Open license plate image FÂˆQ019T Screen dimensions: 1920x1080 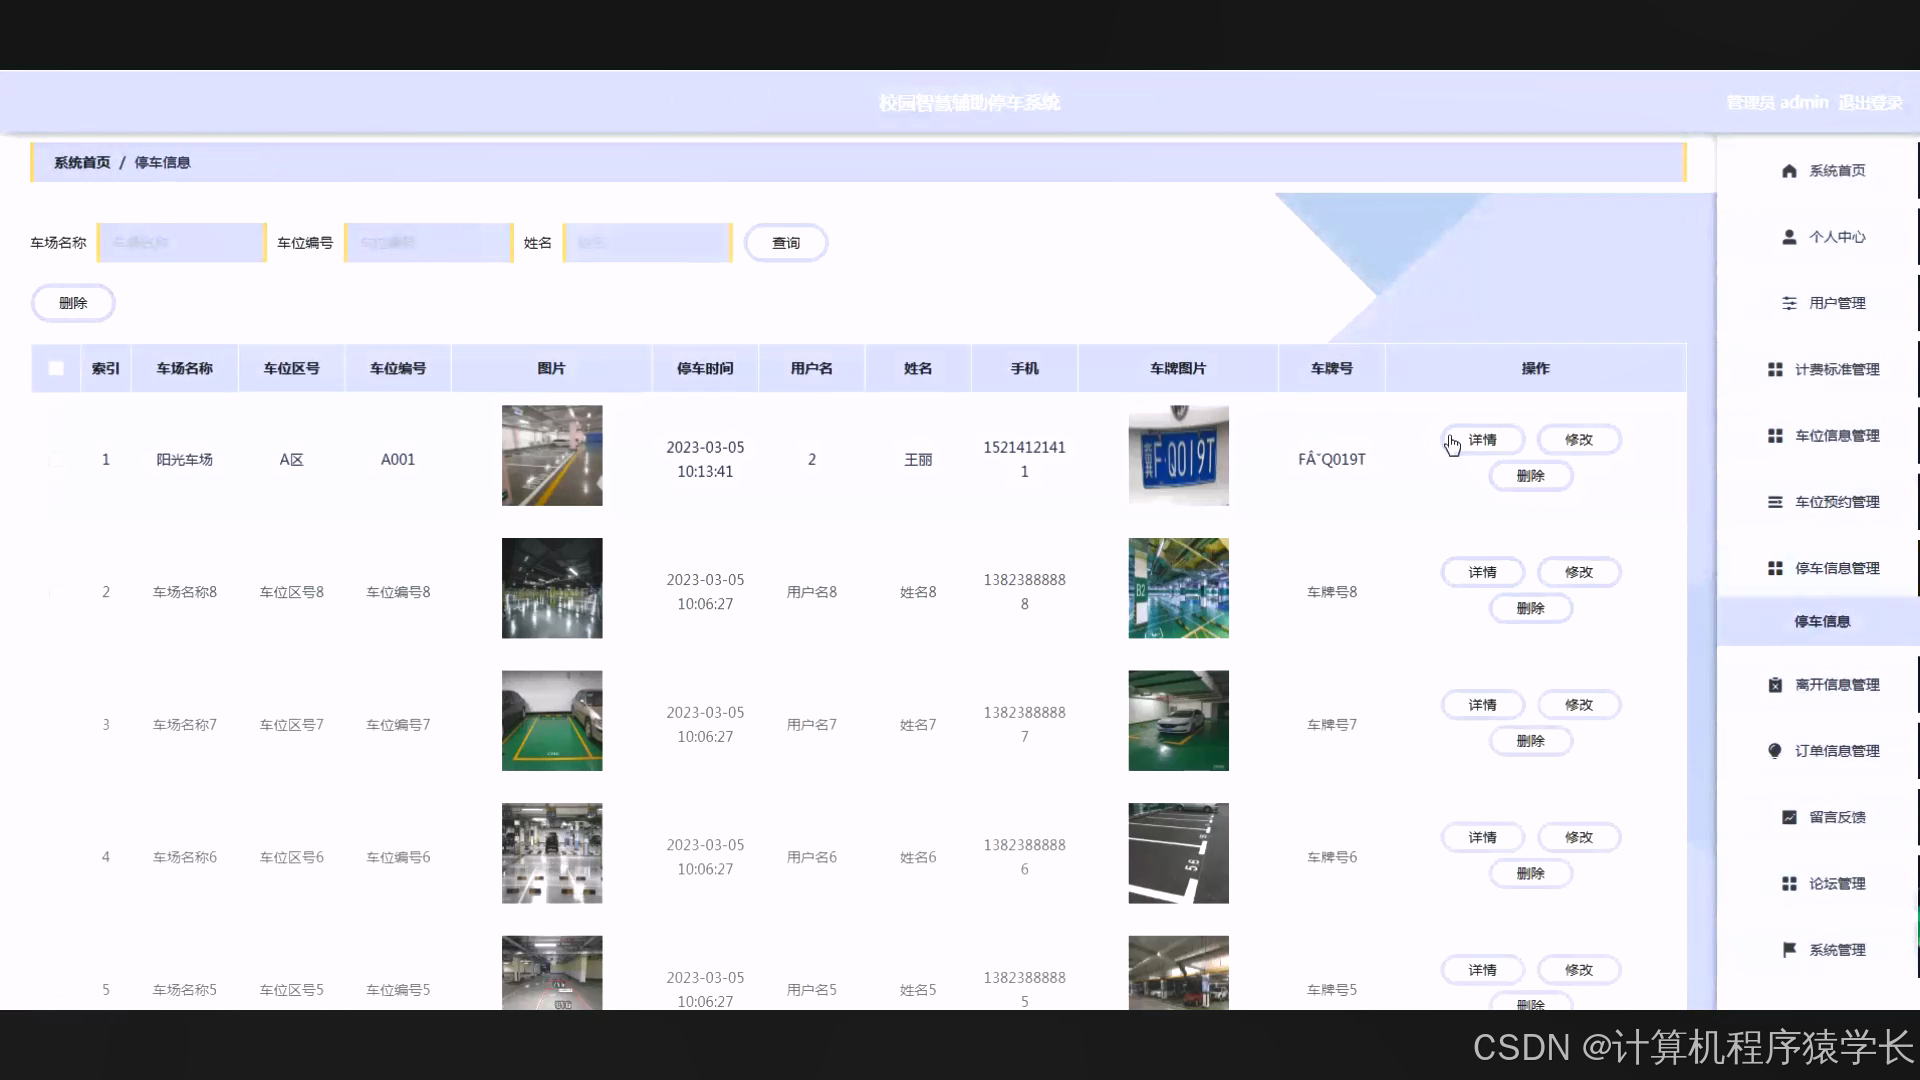(x=1178, y=455)
